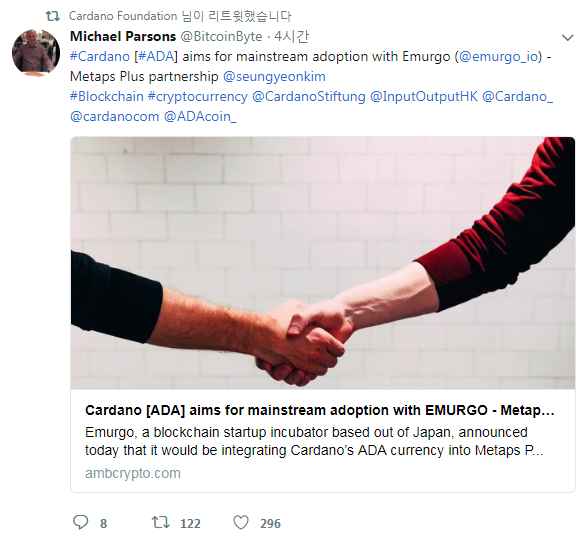The image size is (587, 533).
Task: Select the #ADA hashtag
Action: click(x=156, y=57)
